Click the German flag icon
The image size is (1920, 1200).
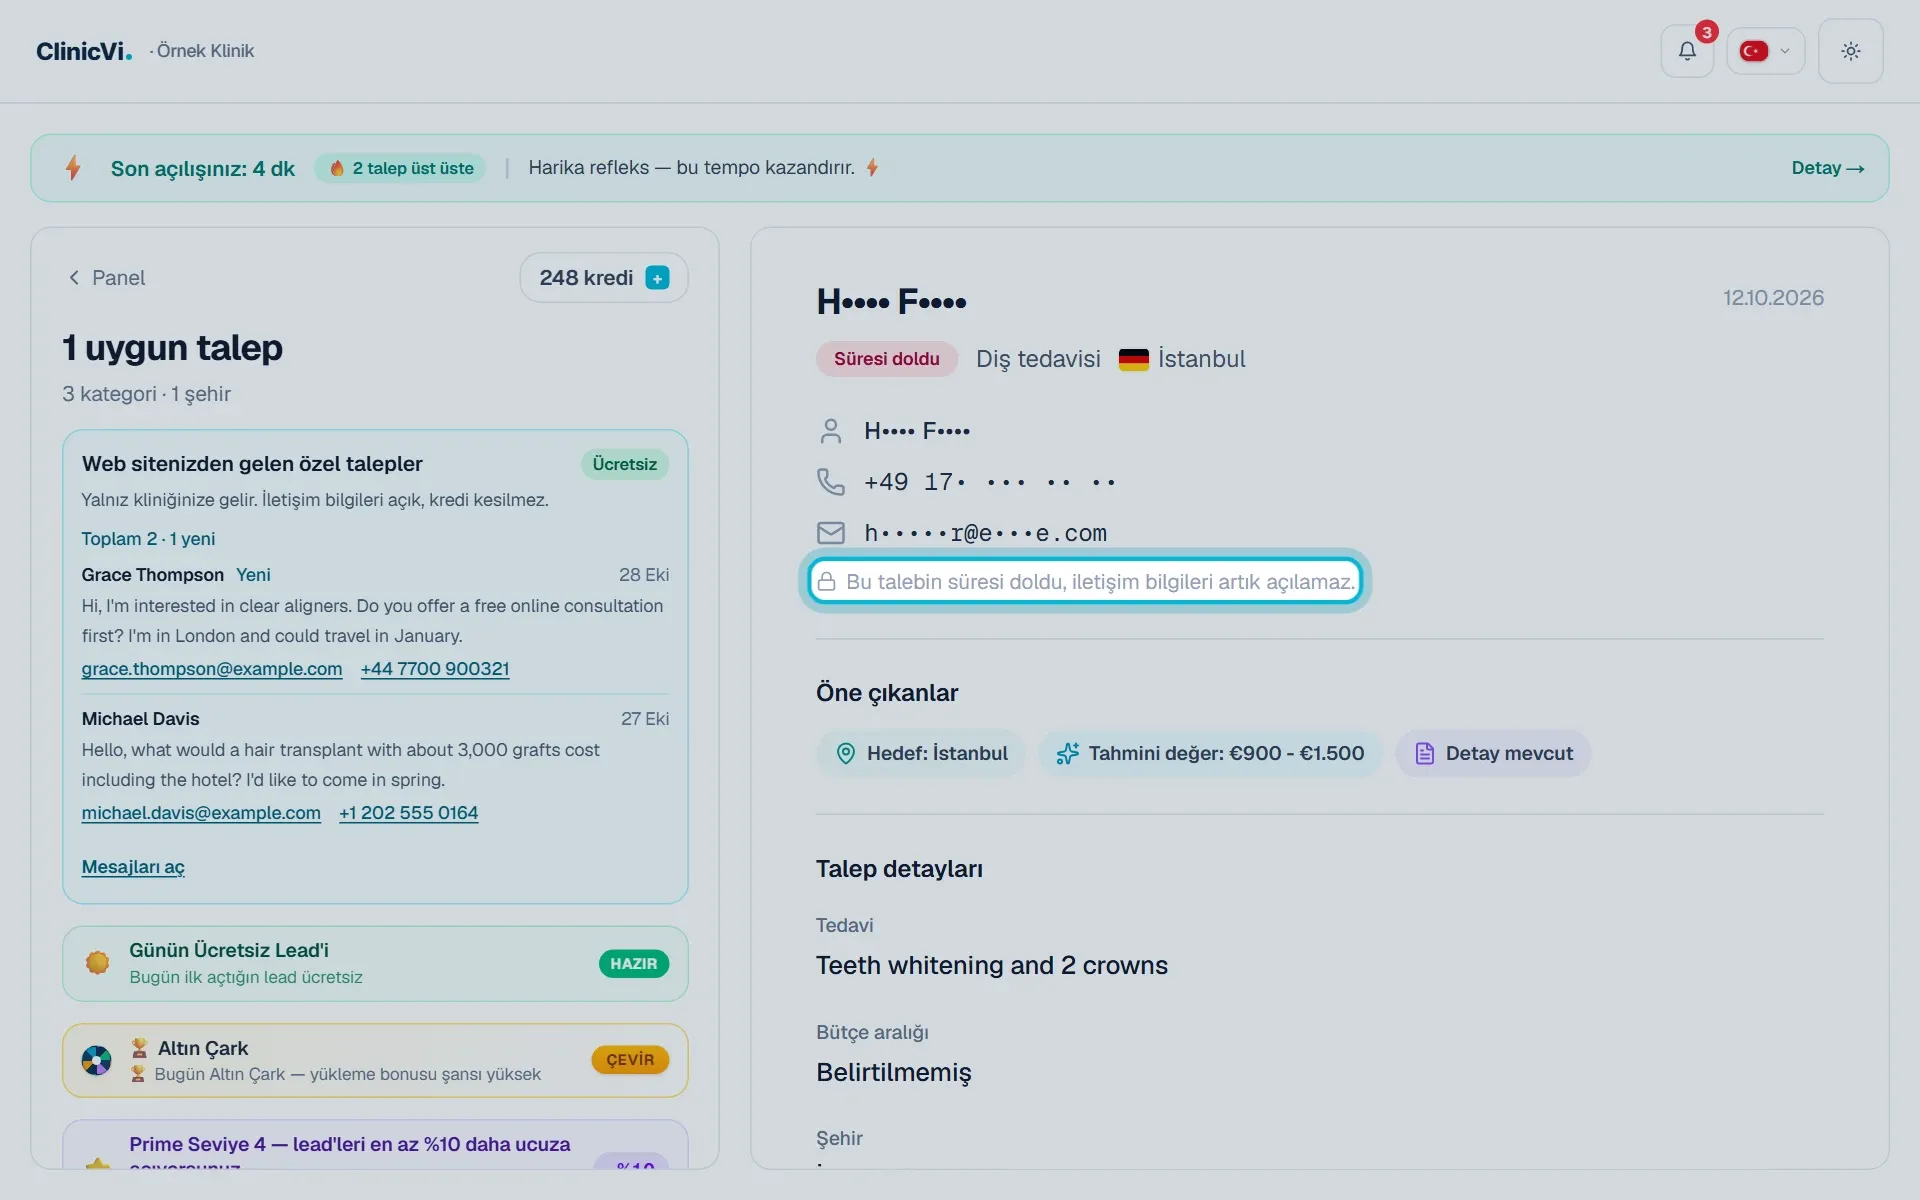tap(1133, 359)
